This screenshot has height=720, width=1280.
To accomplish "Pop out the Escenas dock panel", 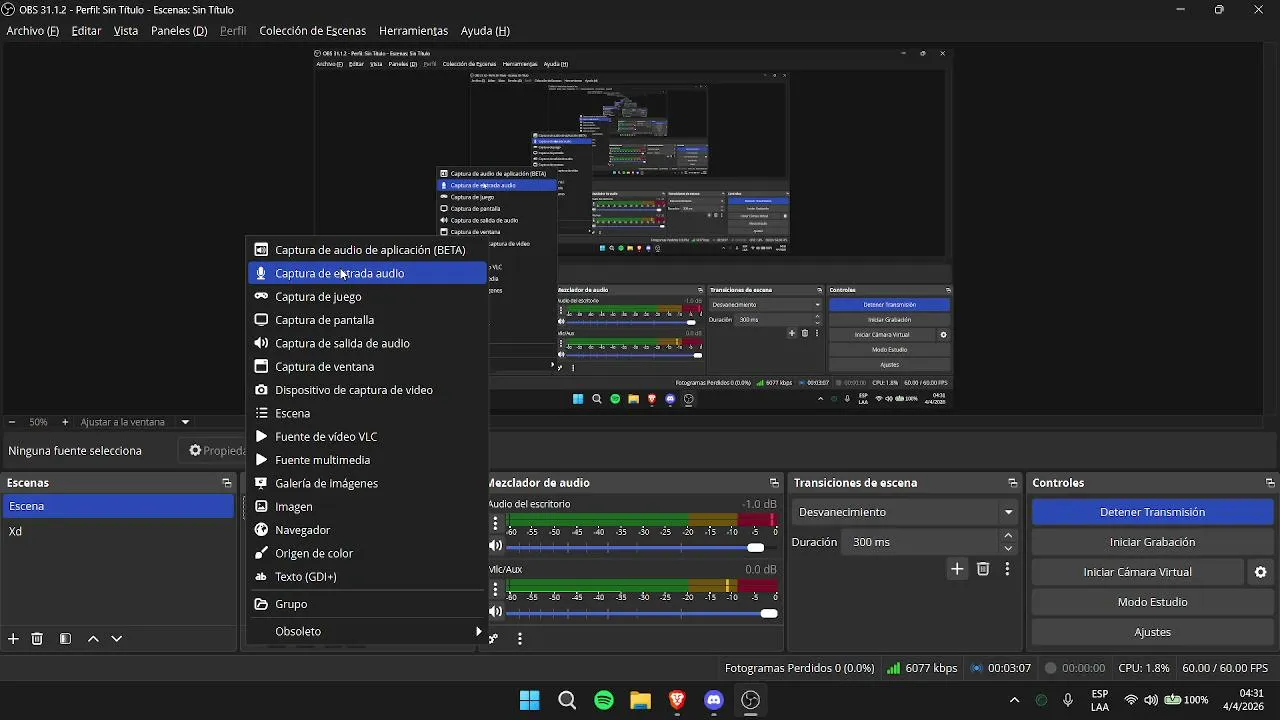I will coord(227,483).
